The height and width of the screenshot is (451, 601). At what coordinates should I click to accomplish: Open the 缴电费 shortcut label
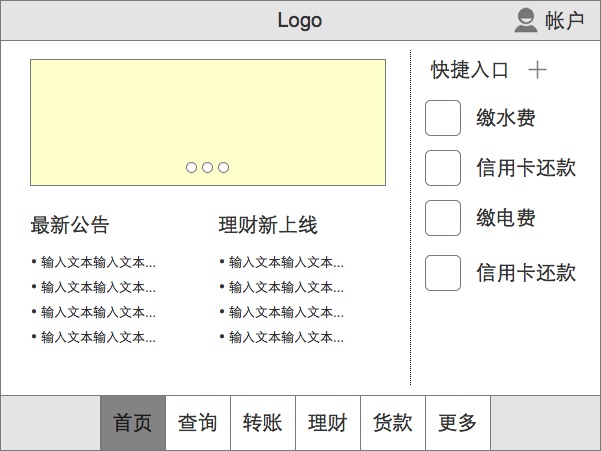pos(506,218)
